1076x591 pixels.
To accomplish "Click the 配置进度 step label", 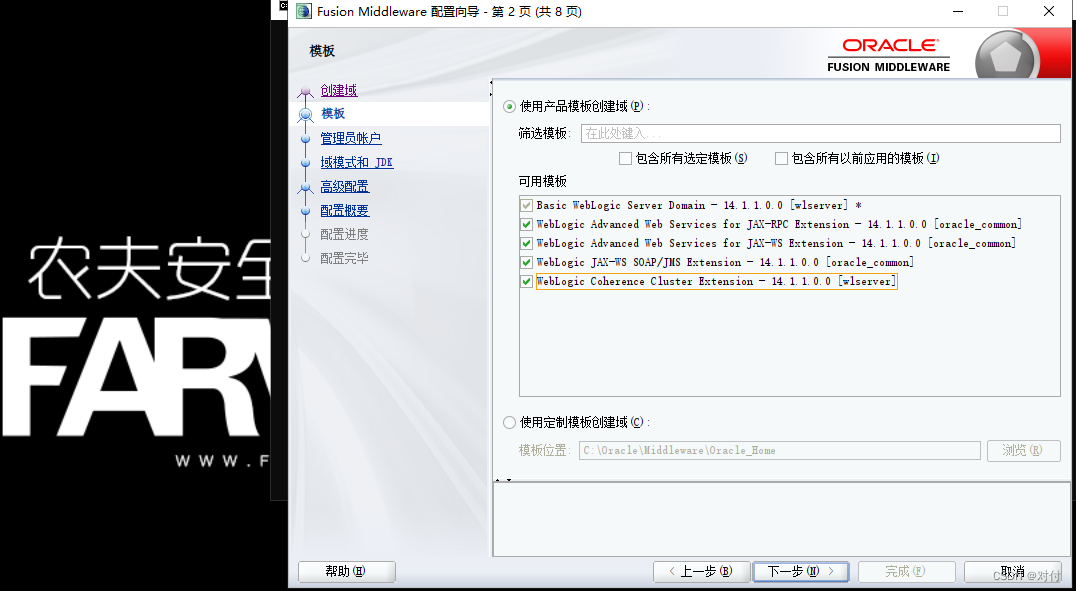I will pos(344,234).
